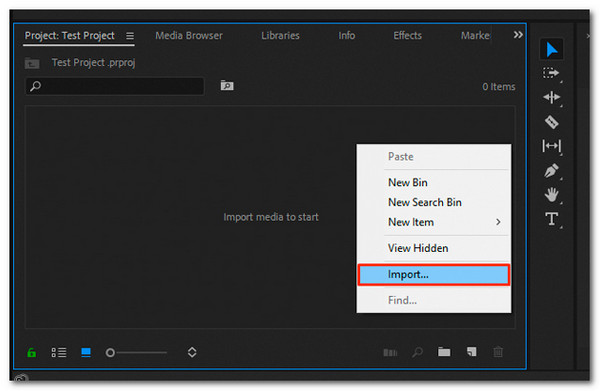
Task: Switch to Icon View
Action: click(x=86, y=352)
